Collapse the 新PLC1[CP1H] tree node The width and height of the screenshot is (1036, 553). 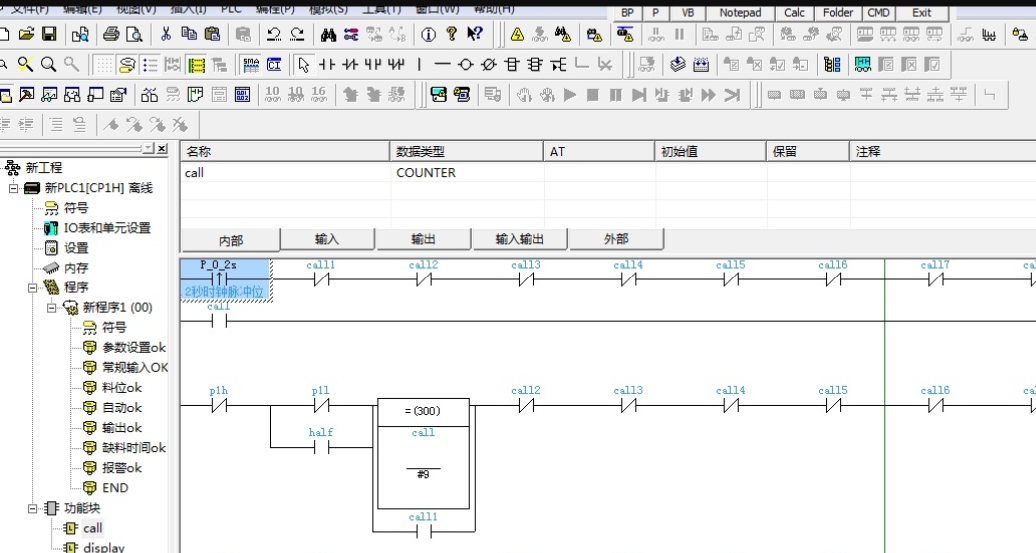click(x=14, y=188)
